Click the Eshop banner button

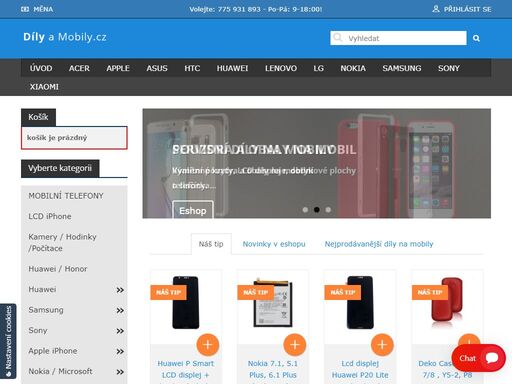click(193, 210)
